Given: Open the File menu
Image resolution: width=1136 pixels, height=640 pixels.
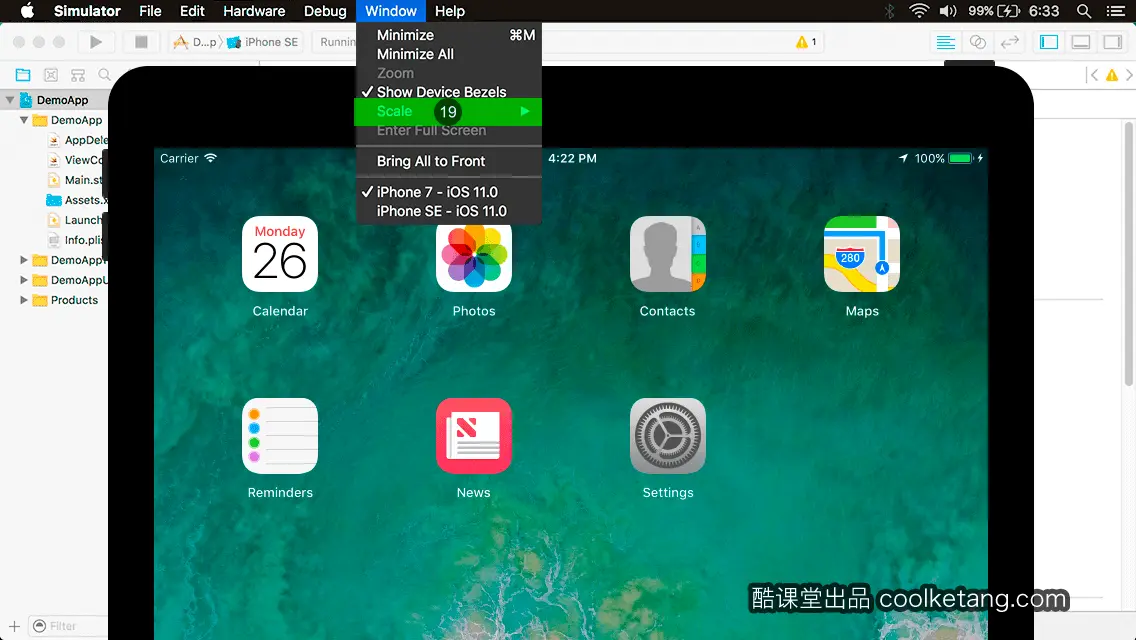Looking at the screenshot, I should coord(150,11).
